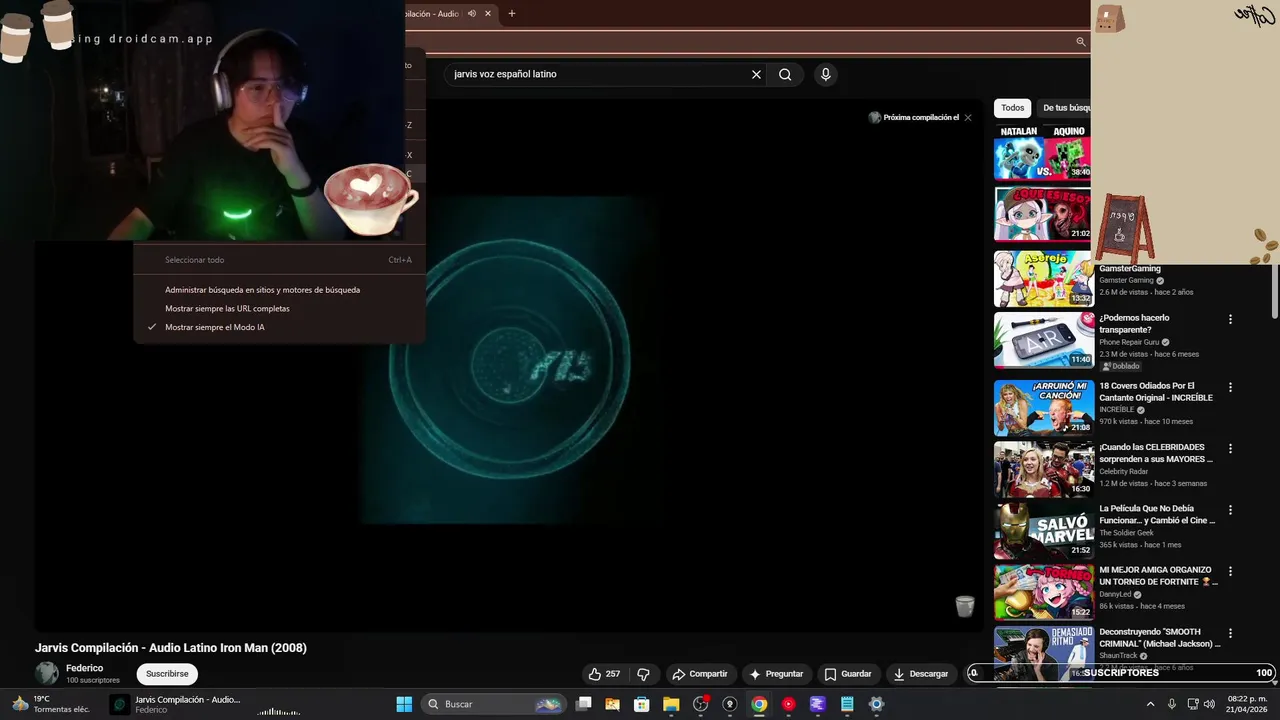The width and height of the screenshot is (1280, 720).
Task: Click the zoom magnifier icon in address bar
Action: pos(1080,42)
